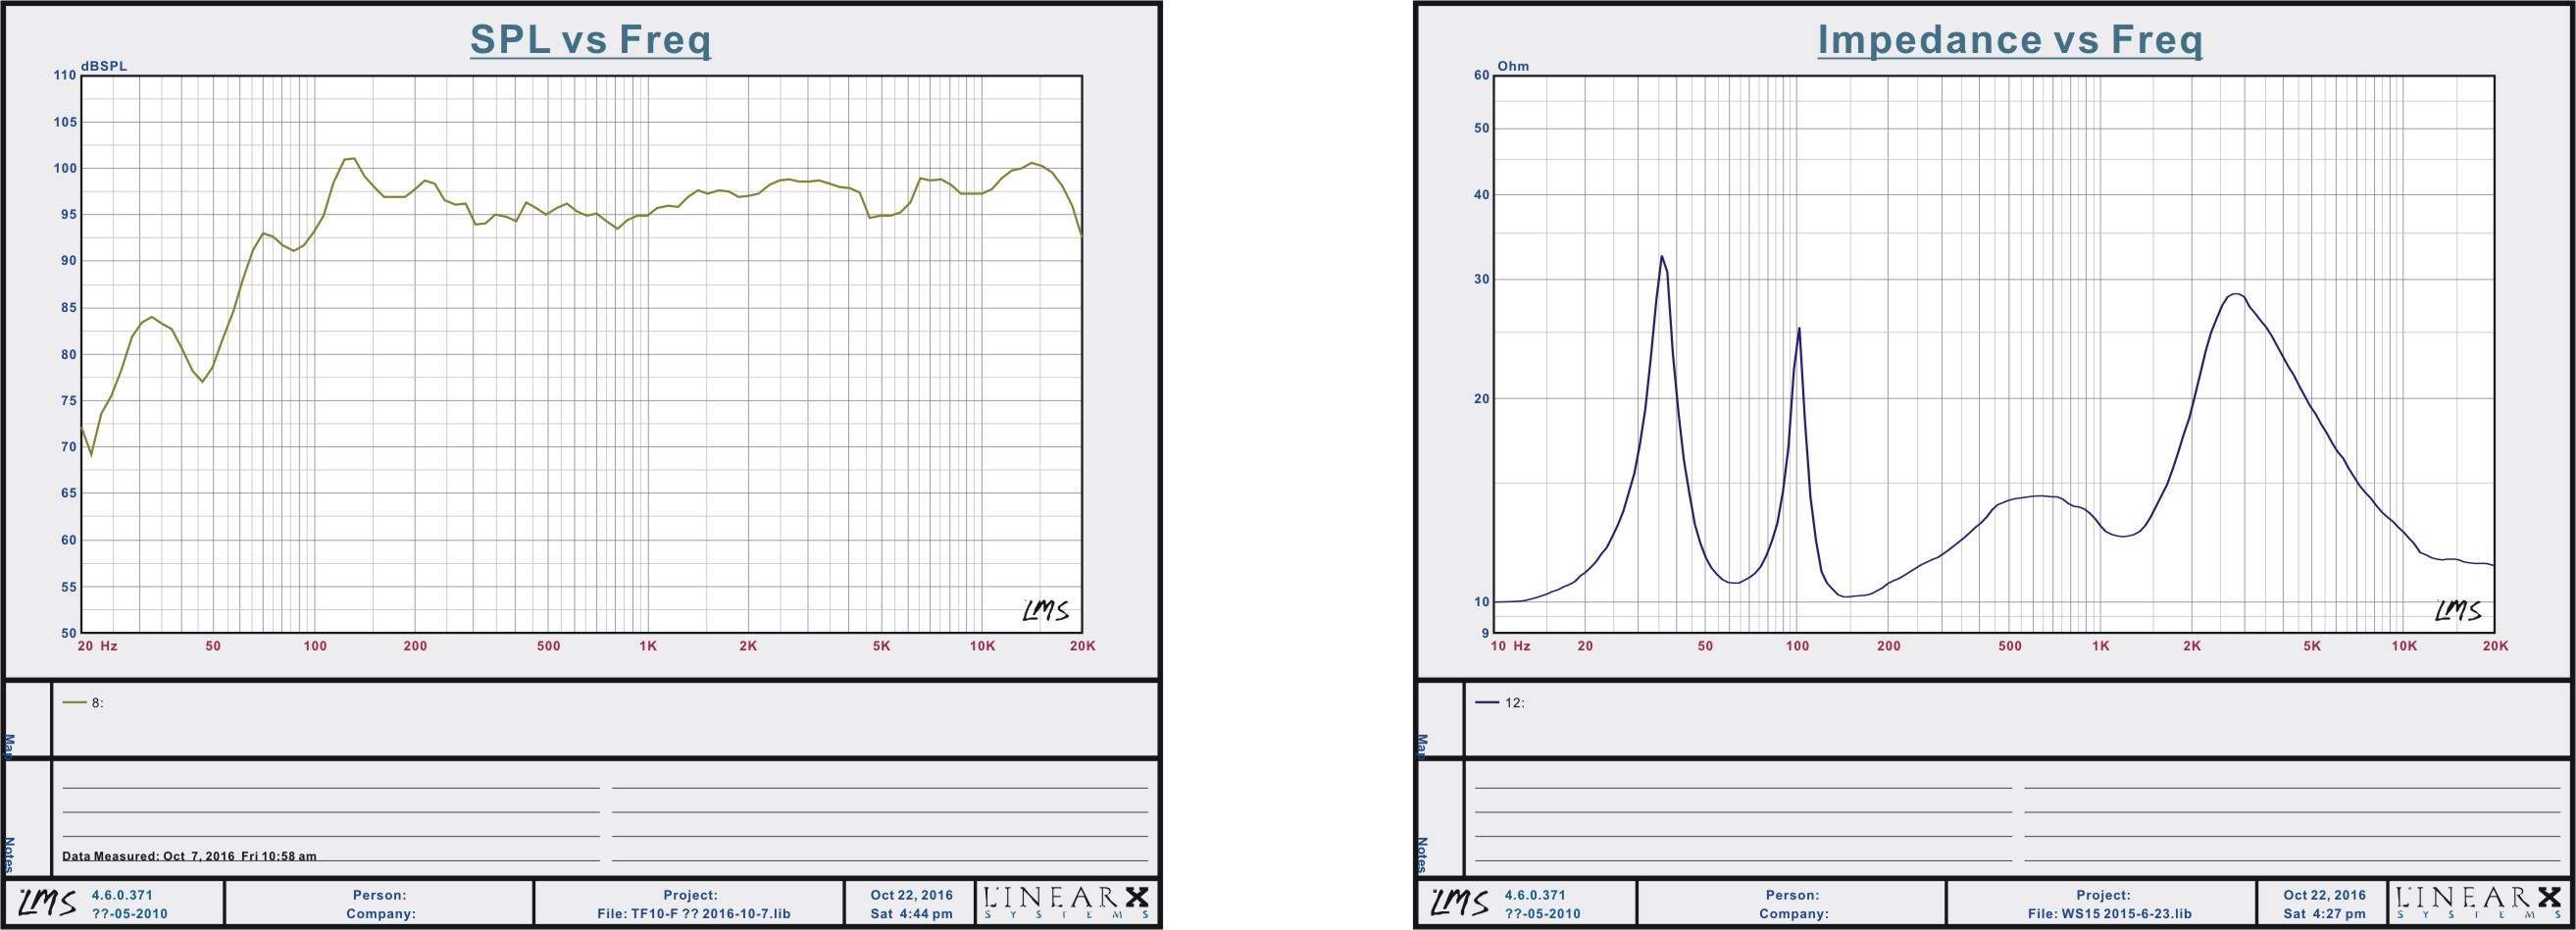
Task: Click the "Impedance vs Freq" title
Action: pos(2009,40)
